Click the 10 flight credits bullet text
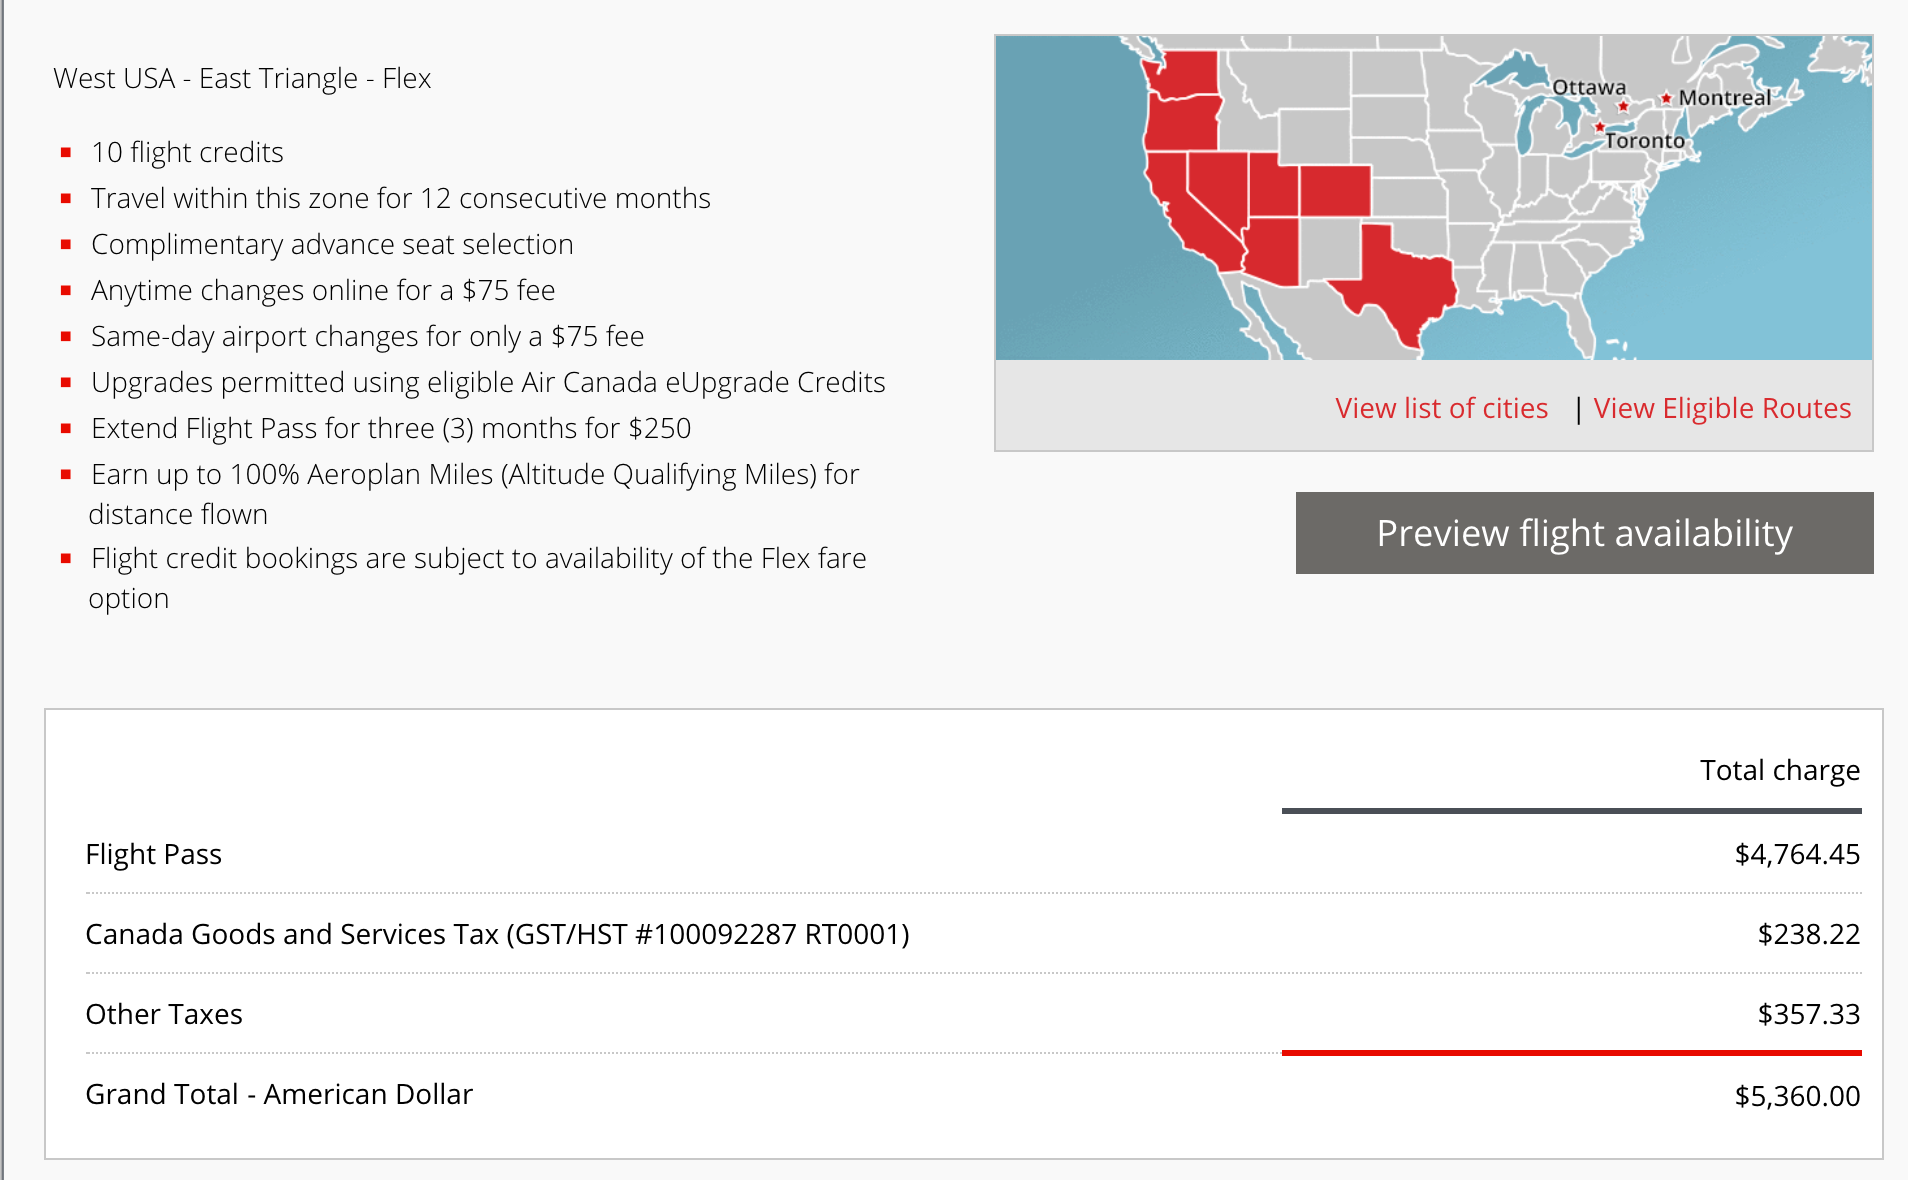Image resolution: width=1908 pixels, height=1180 pixels. pyautogui.click(x=187, y=152)
